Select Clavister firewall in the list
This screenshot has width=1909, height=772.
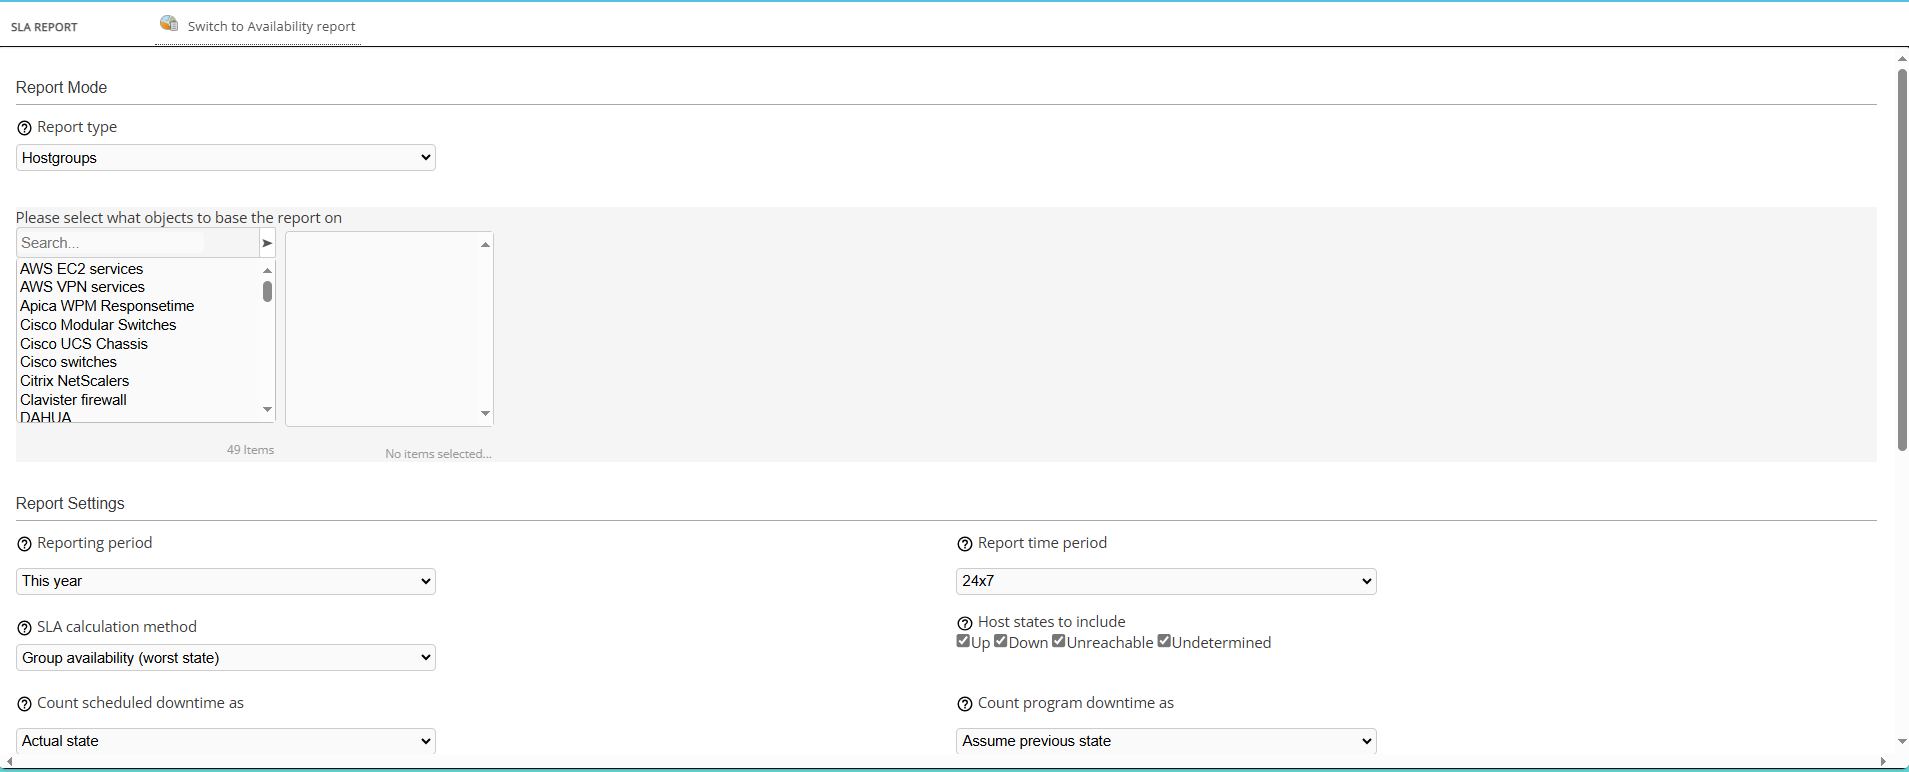pyautogui.click(x=73, y=400)
